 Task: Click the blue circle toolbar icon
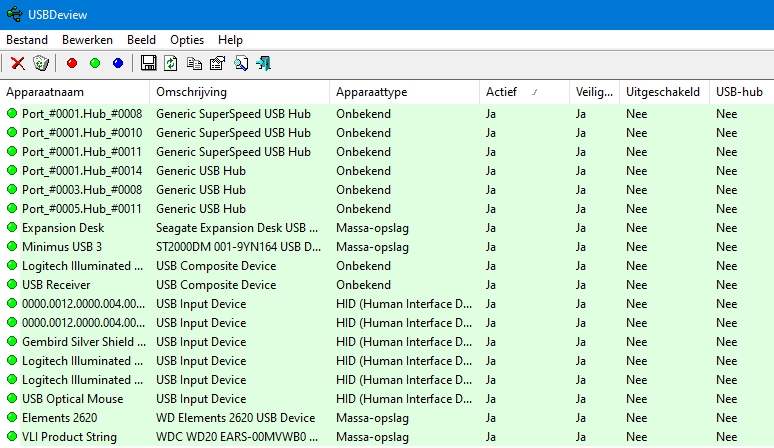point(118,64)
